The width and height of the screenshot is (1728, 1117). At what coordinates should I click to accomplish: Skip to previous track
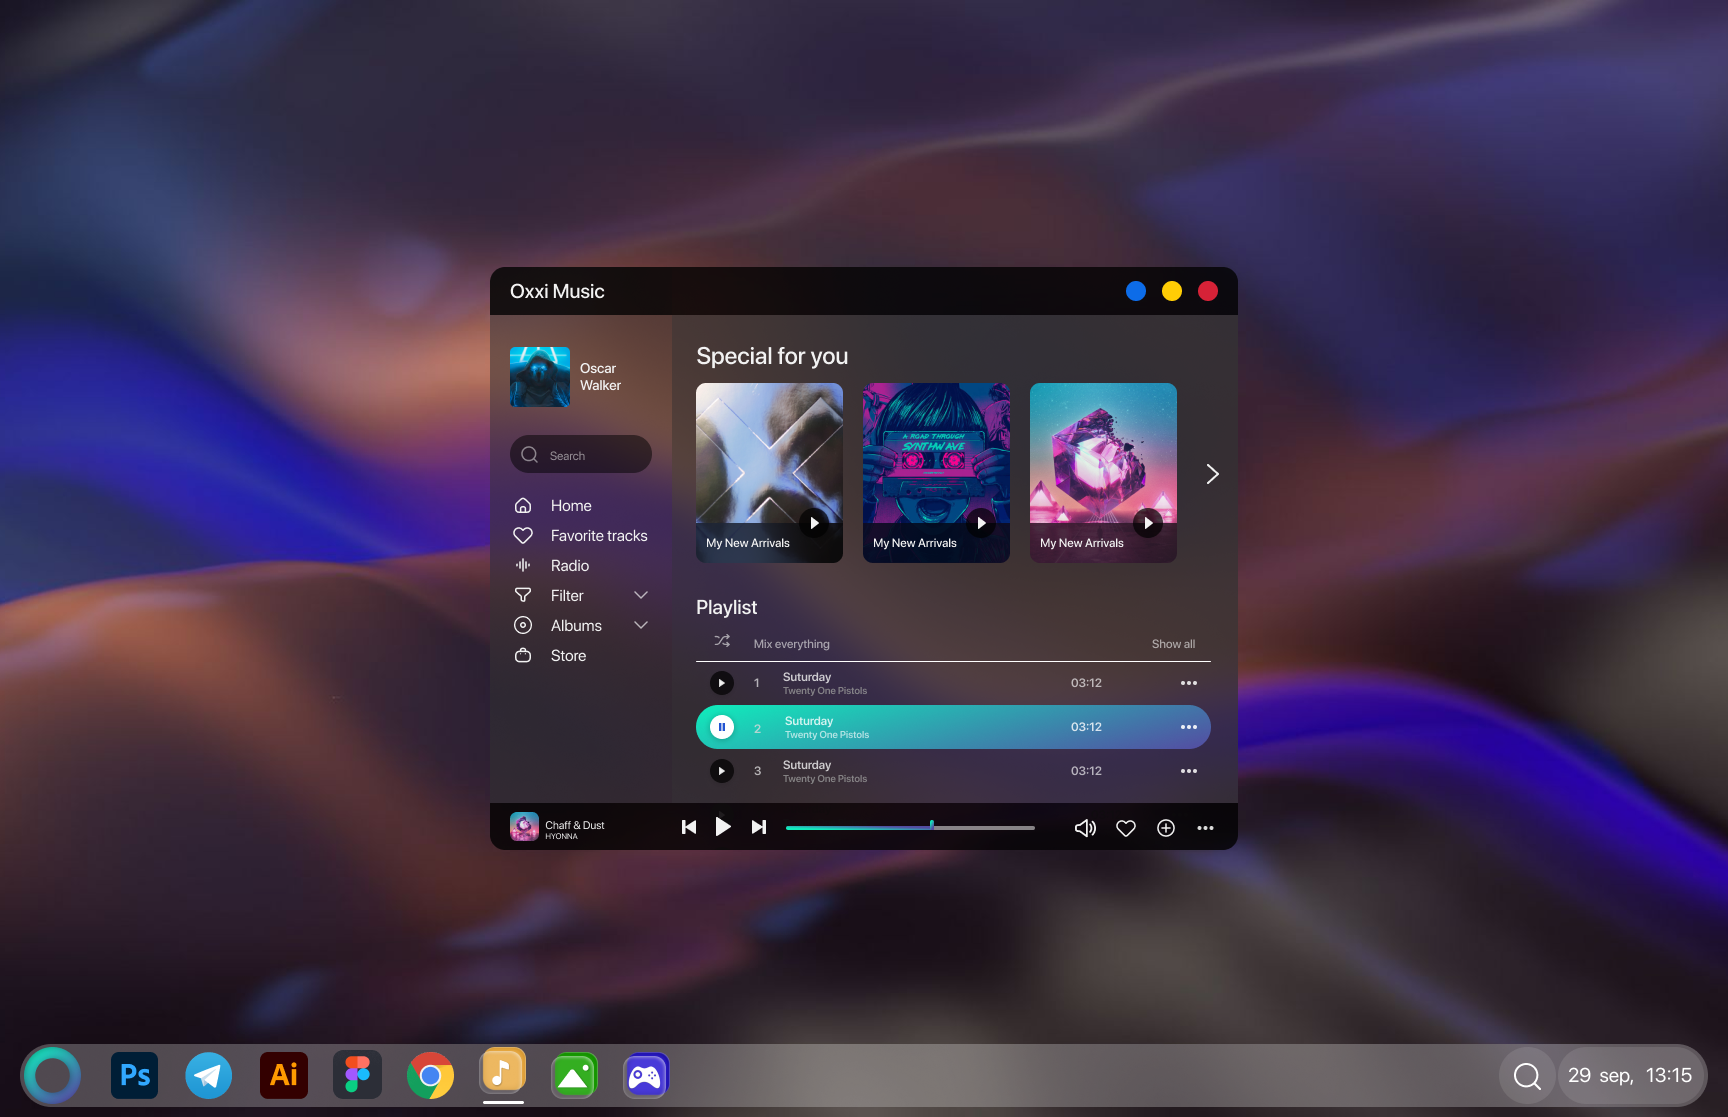[689, 827]
